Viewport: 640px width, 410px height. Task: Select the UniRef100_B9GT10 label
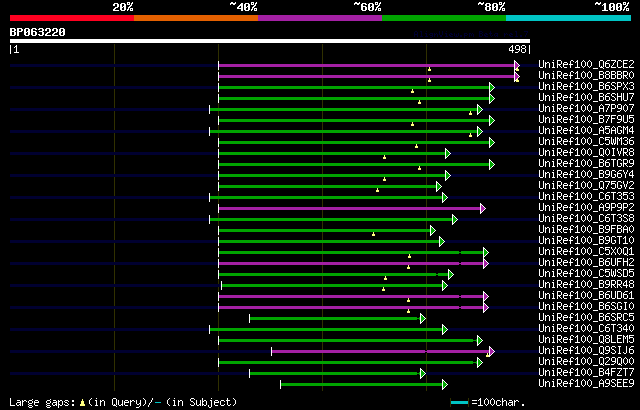pos(586,241)
